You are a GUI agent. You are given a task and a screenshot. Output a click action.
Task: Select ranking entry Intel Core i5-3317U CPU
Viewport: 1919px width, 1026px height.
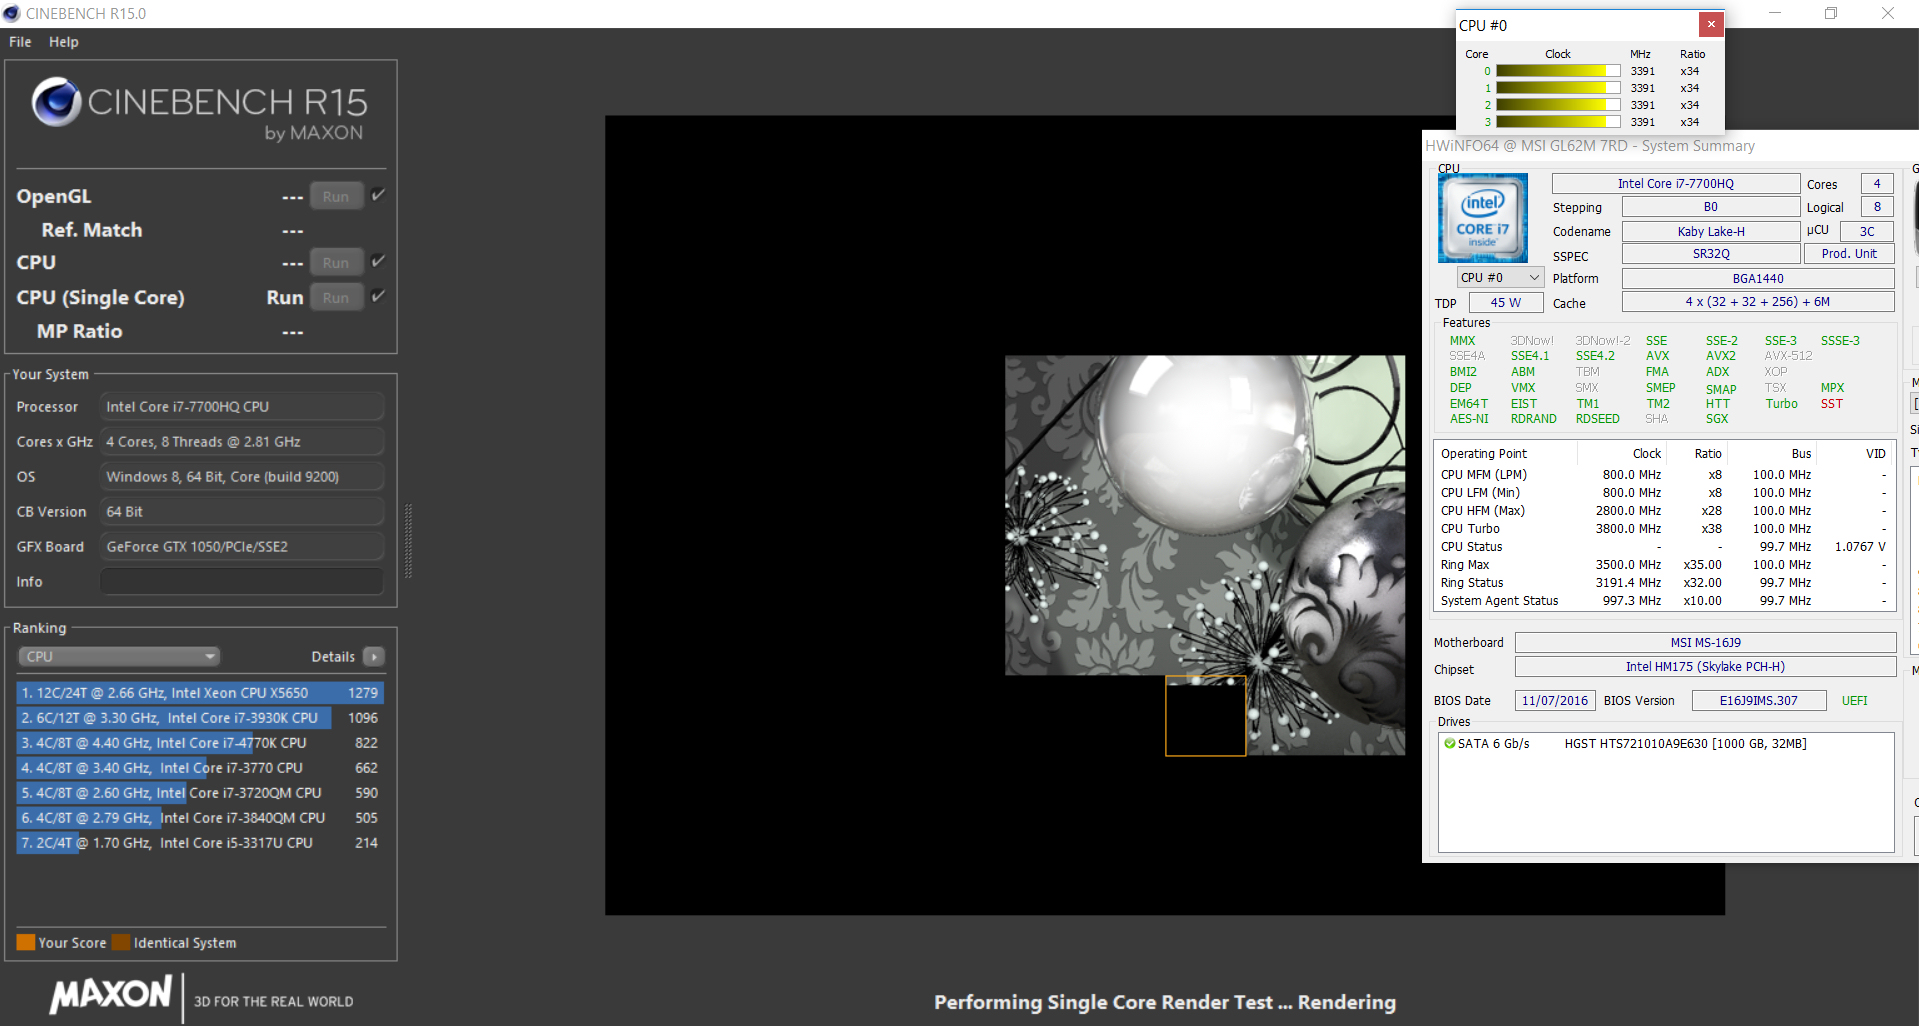pos(200,842)
